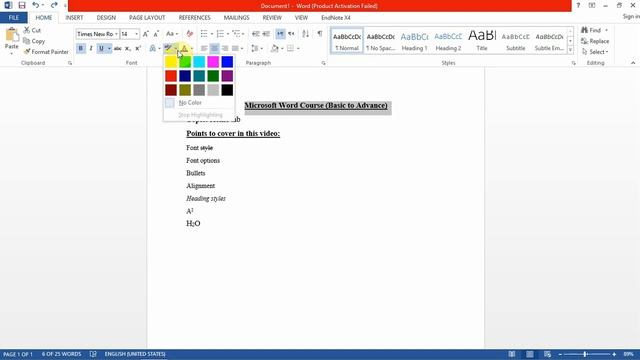The image size is (640, 360).
Task: Open the font color dropdown arrow
Action: 191,49
